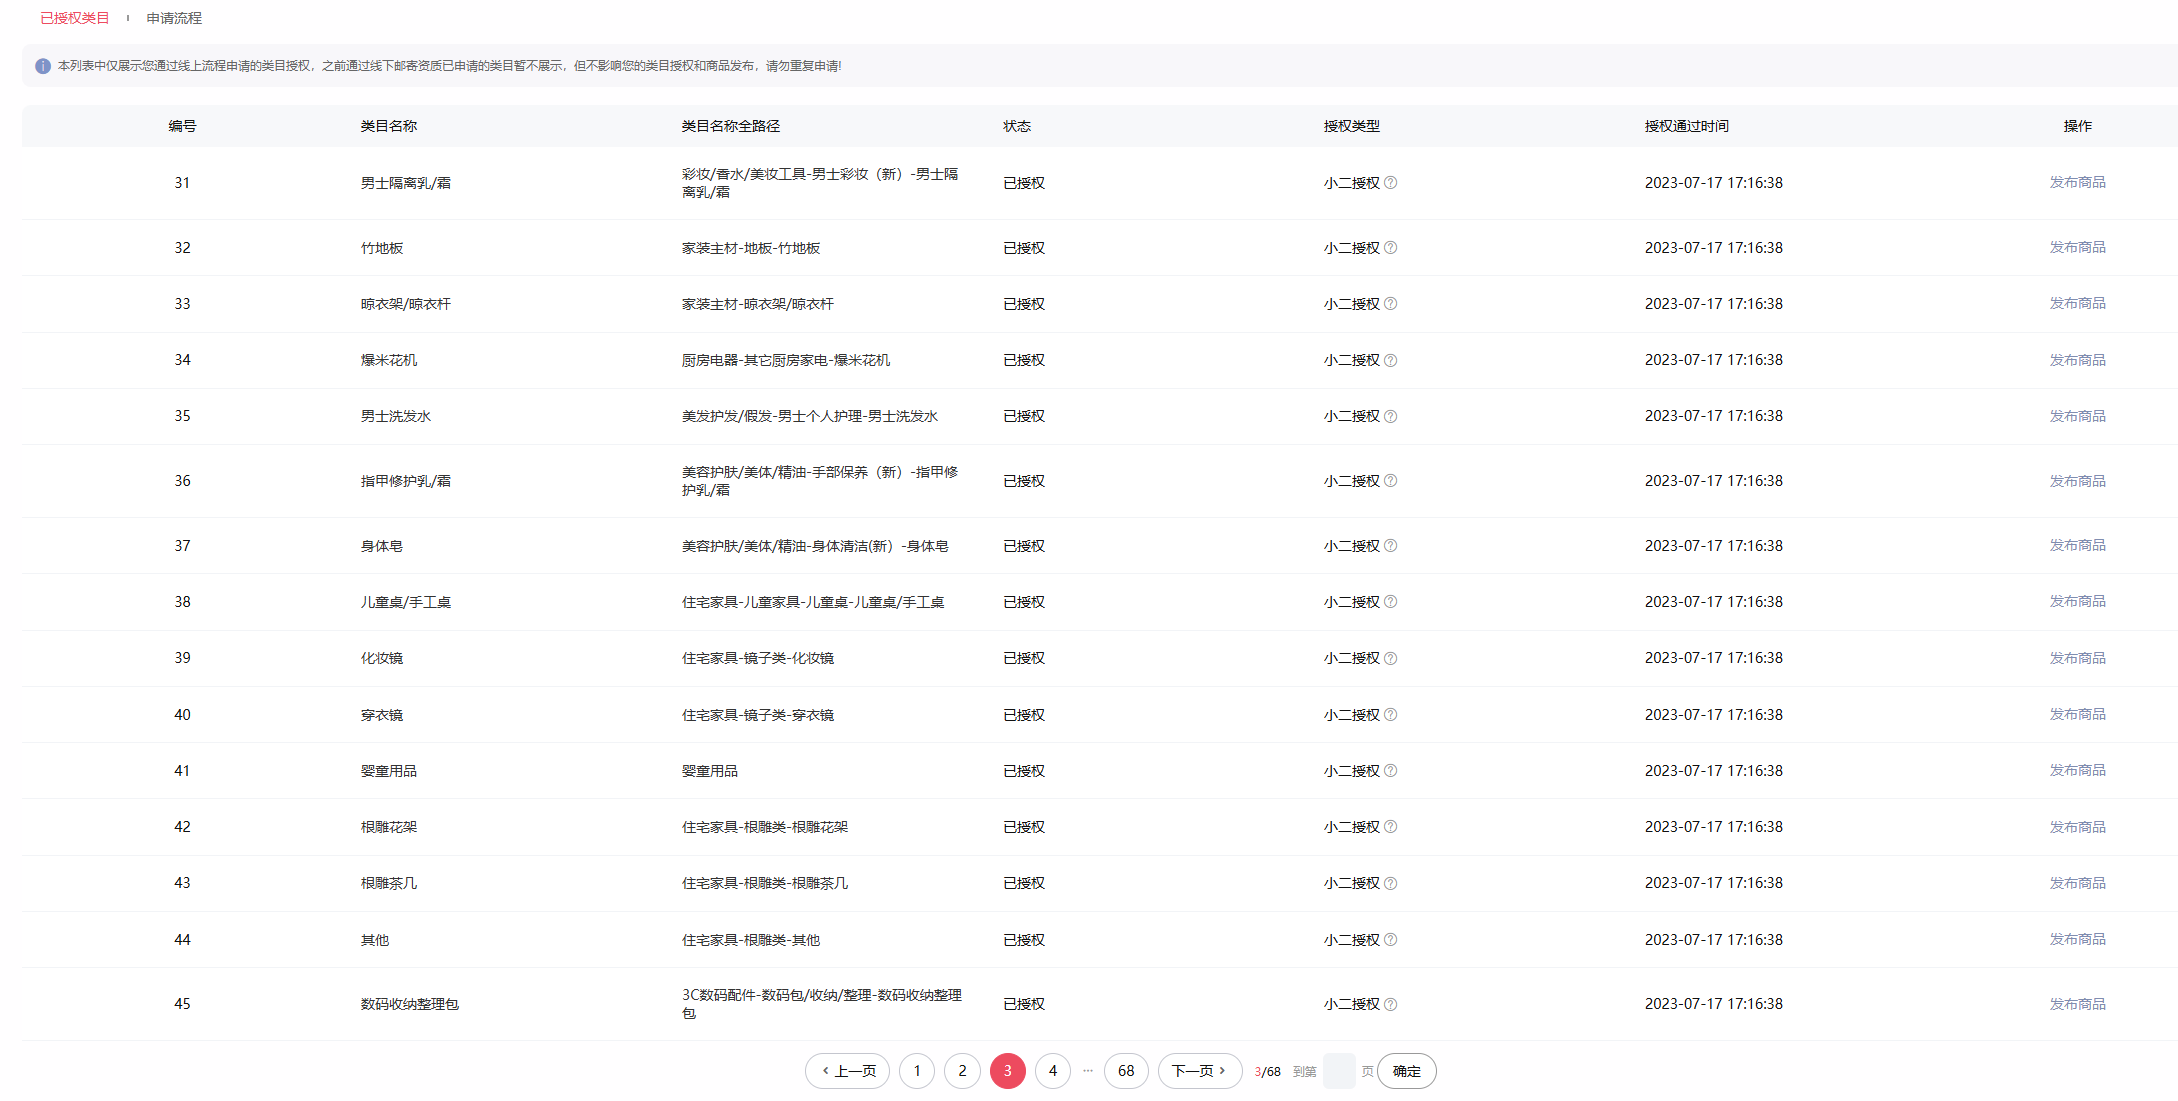This screenshot has height=1101, width=2178.
Task: Click help icon in 婴童用品 row
Action: [1390, 771]
